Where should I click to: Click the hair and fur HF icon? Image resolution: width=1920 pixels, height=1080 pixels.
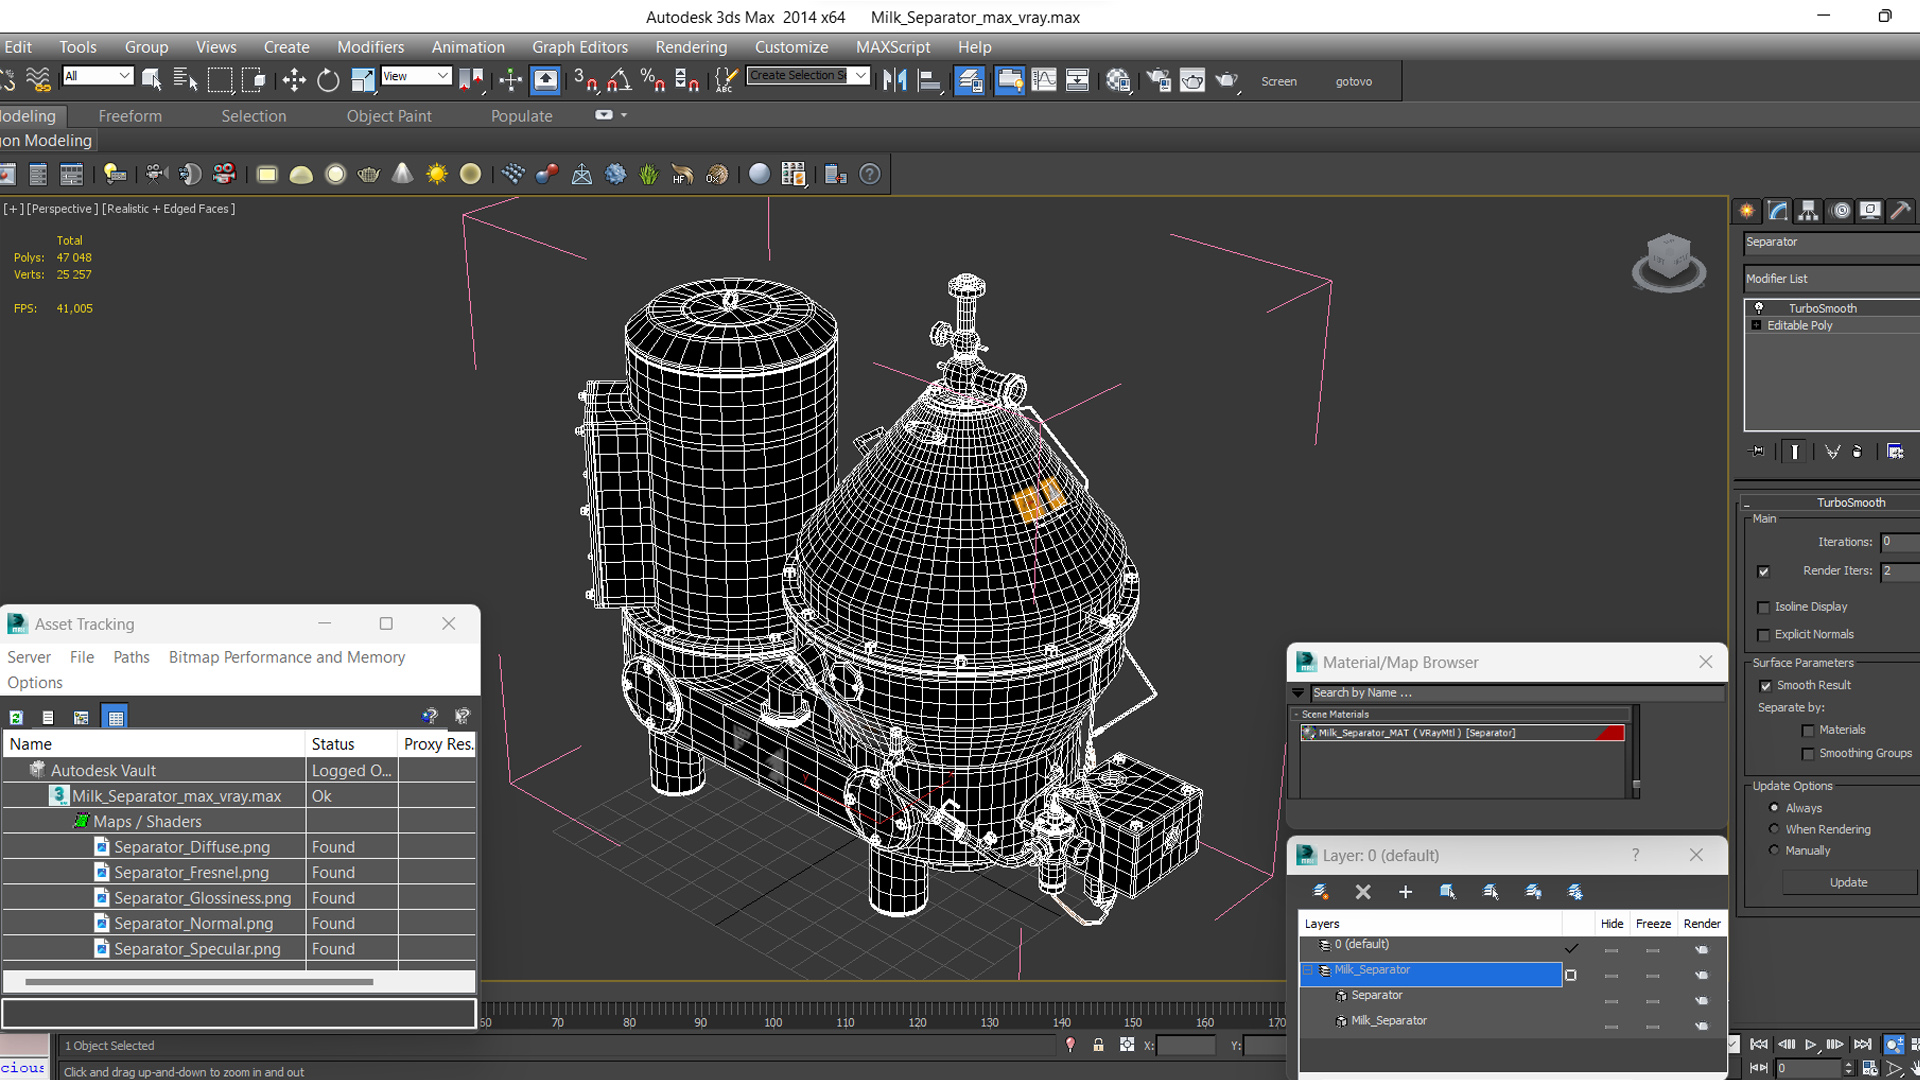click(x=683, y=175)
